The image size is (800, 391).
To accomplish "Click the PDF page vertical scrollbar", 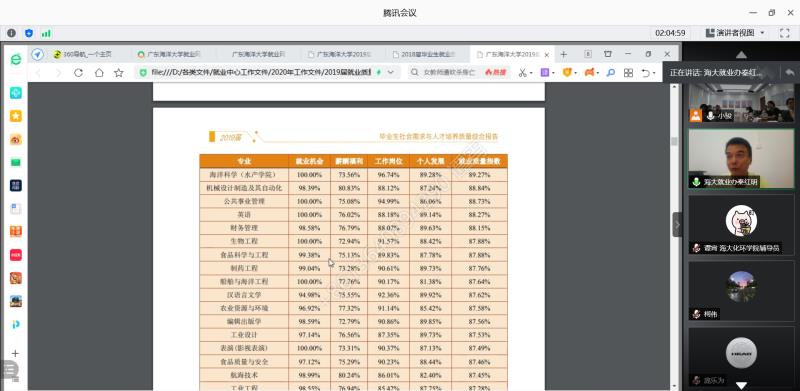I will tap(674, 236).
